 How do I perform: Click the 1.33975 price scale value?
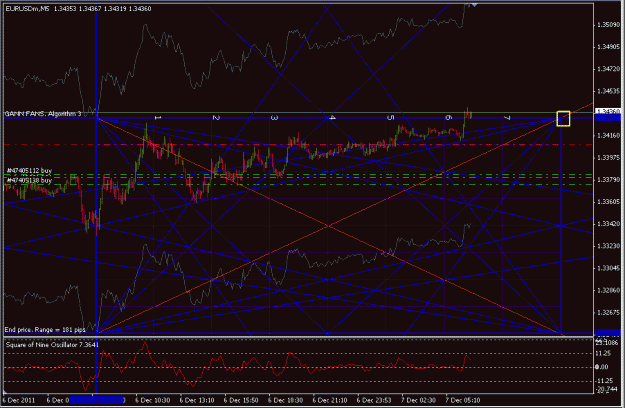coord(609,158)
